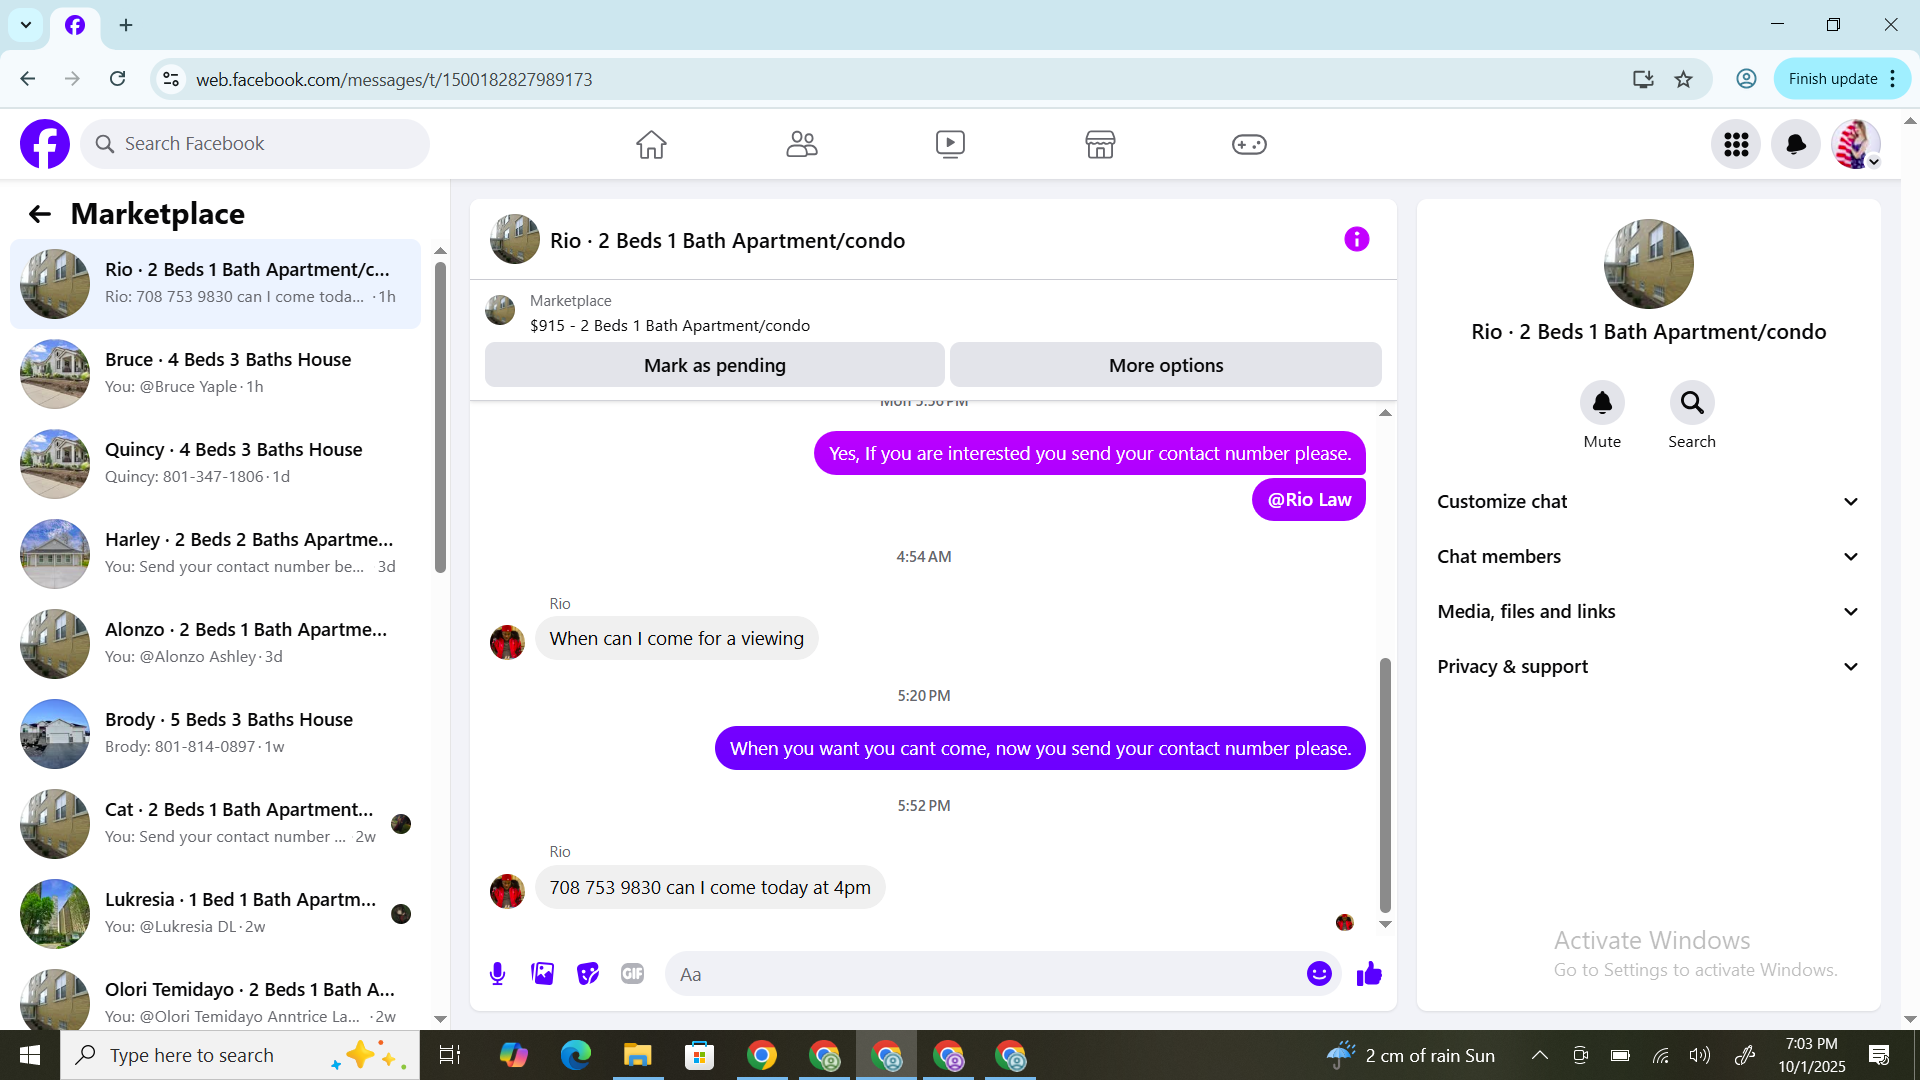Screen dimensions: 1920x1080
Task: Open the Facebook Home icon
Action: click(x=651, y=144)
